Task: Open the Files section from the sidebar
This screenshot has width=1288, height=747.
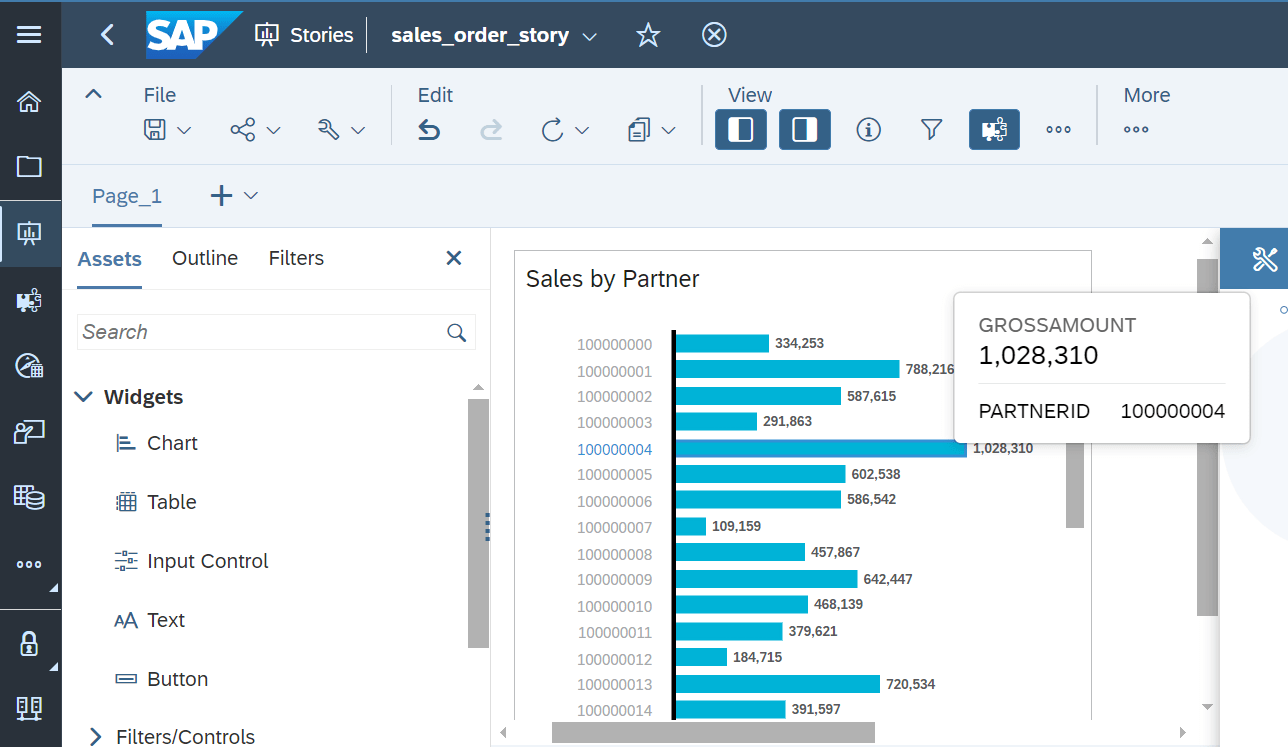Action: coord(30,167)
